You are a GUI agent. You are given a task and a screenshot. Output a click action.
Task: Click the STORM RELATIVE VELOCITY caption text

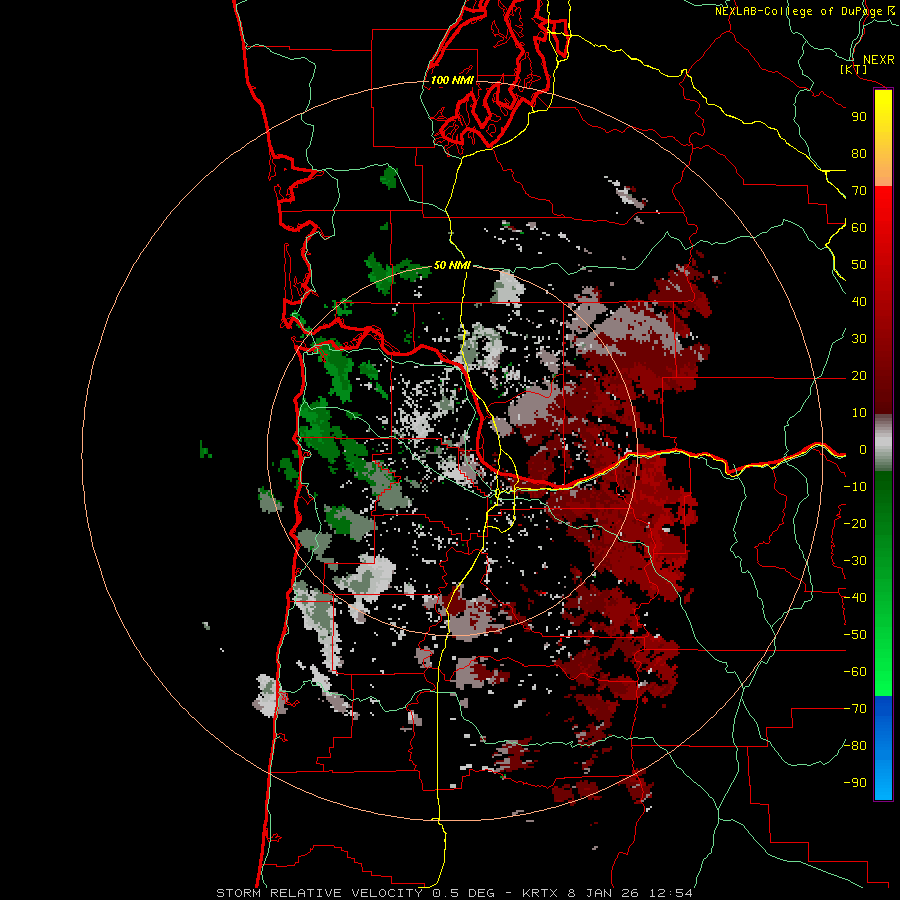(x=319, y=893)
